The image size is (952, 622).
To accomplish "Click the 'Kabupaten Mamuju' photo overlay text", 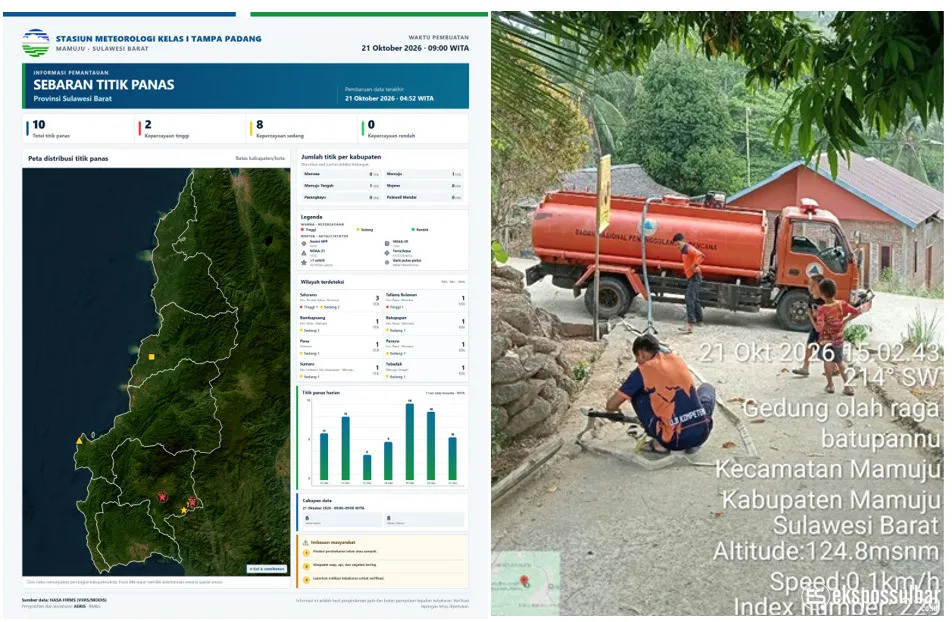I will (830, 500).
